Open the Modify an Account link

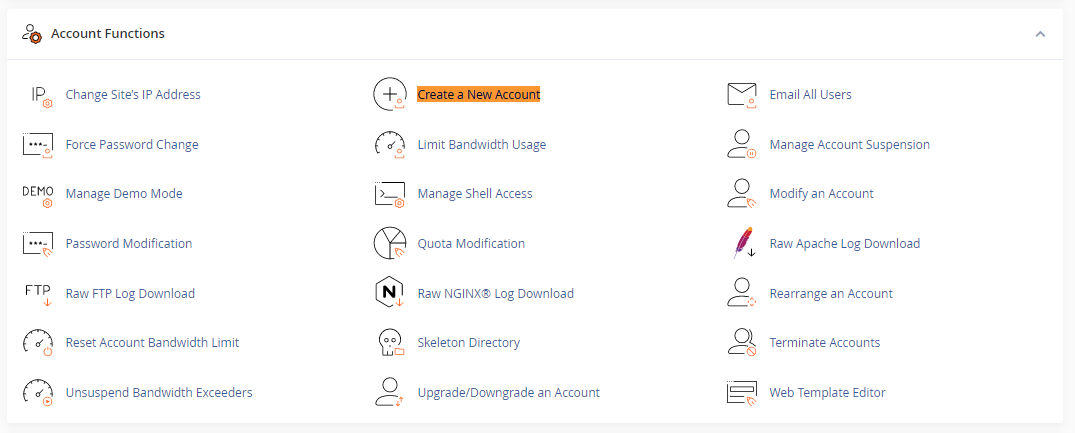(821, 194)
